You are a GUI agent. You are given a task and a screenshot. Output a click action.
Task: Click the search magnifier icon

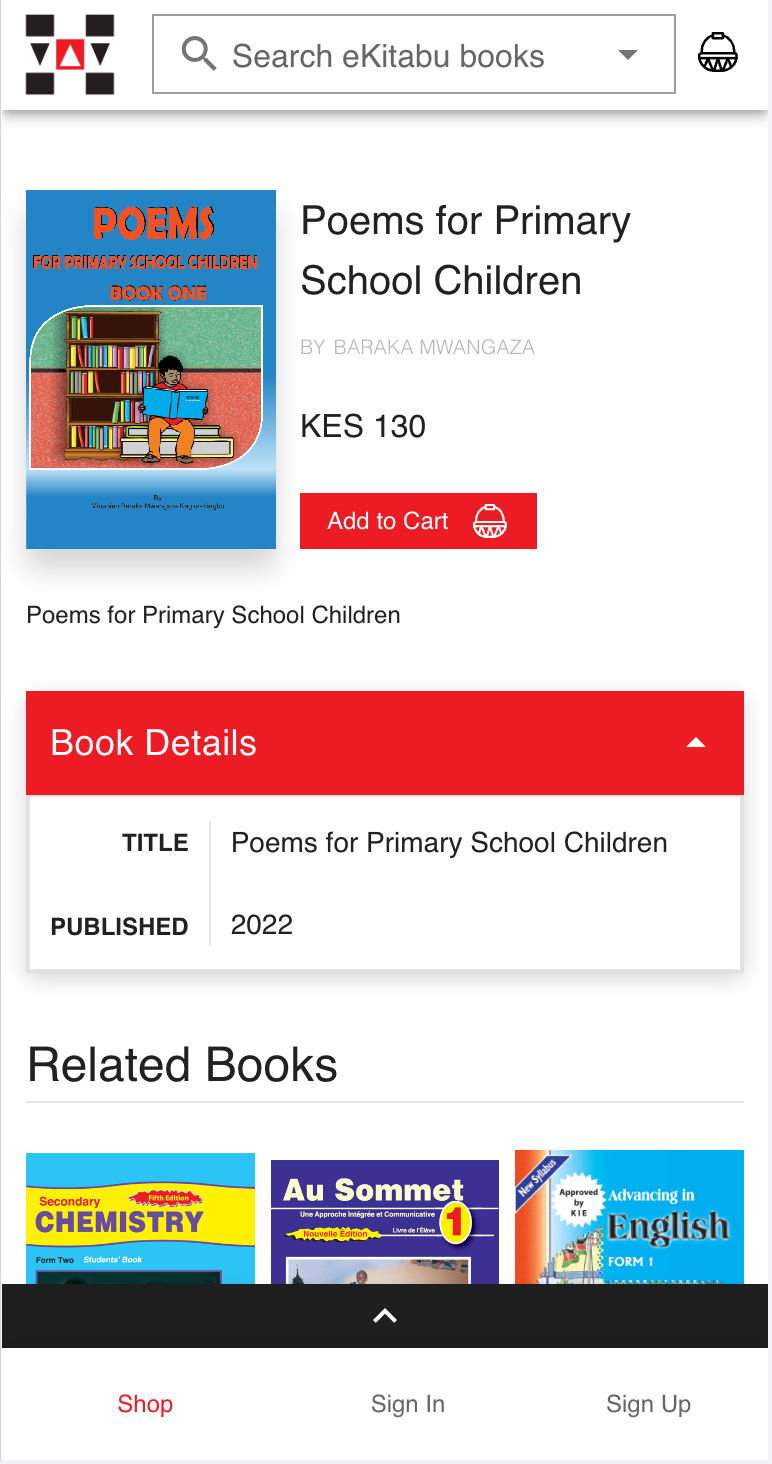coord(198,54)
